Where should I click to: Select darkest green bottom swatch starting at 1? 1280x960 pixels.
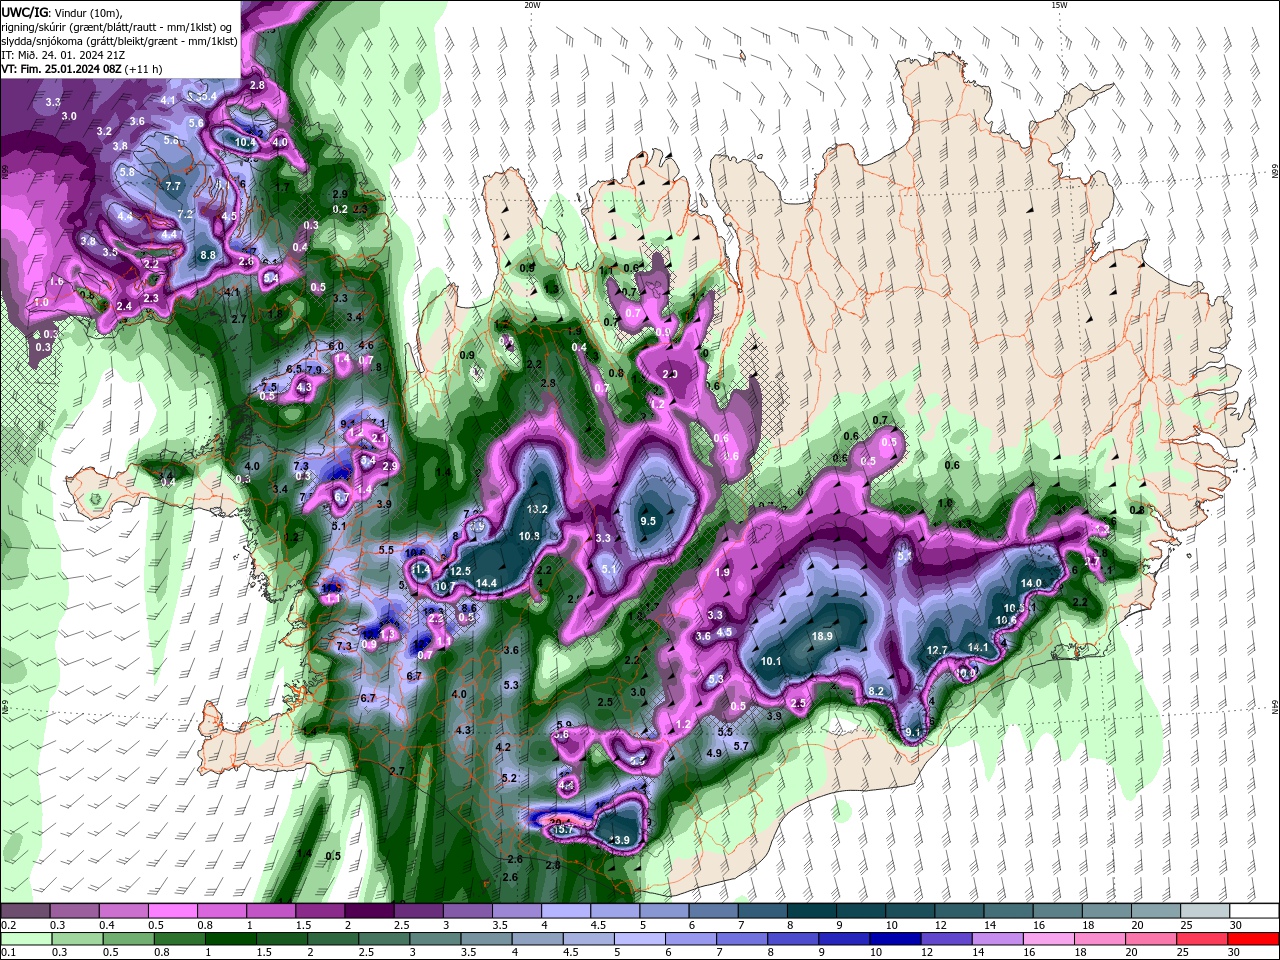(x=230, y=939)
